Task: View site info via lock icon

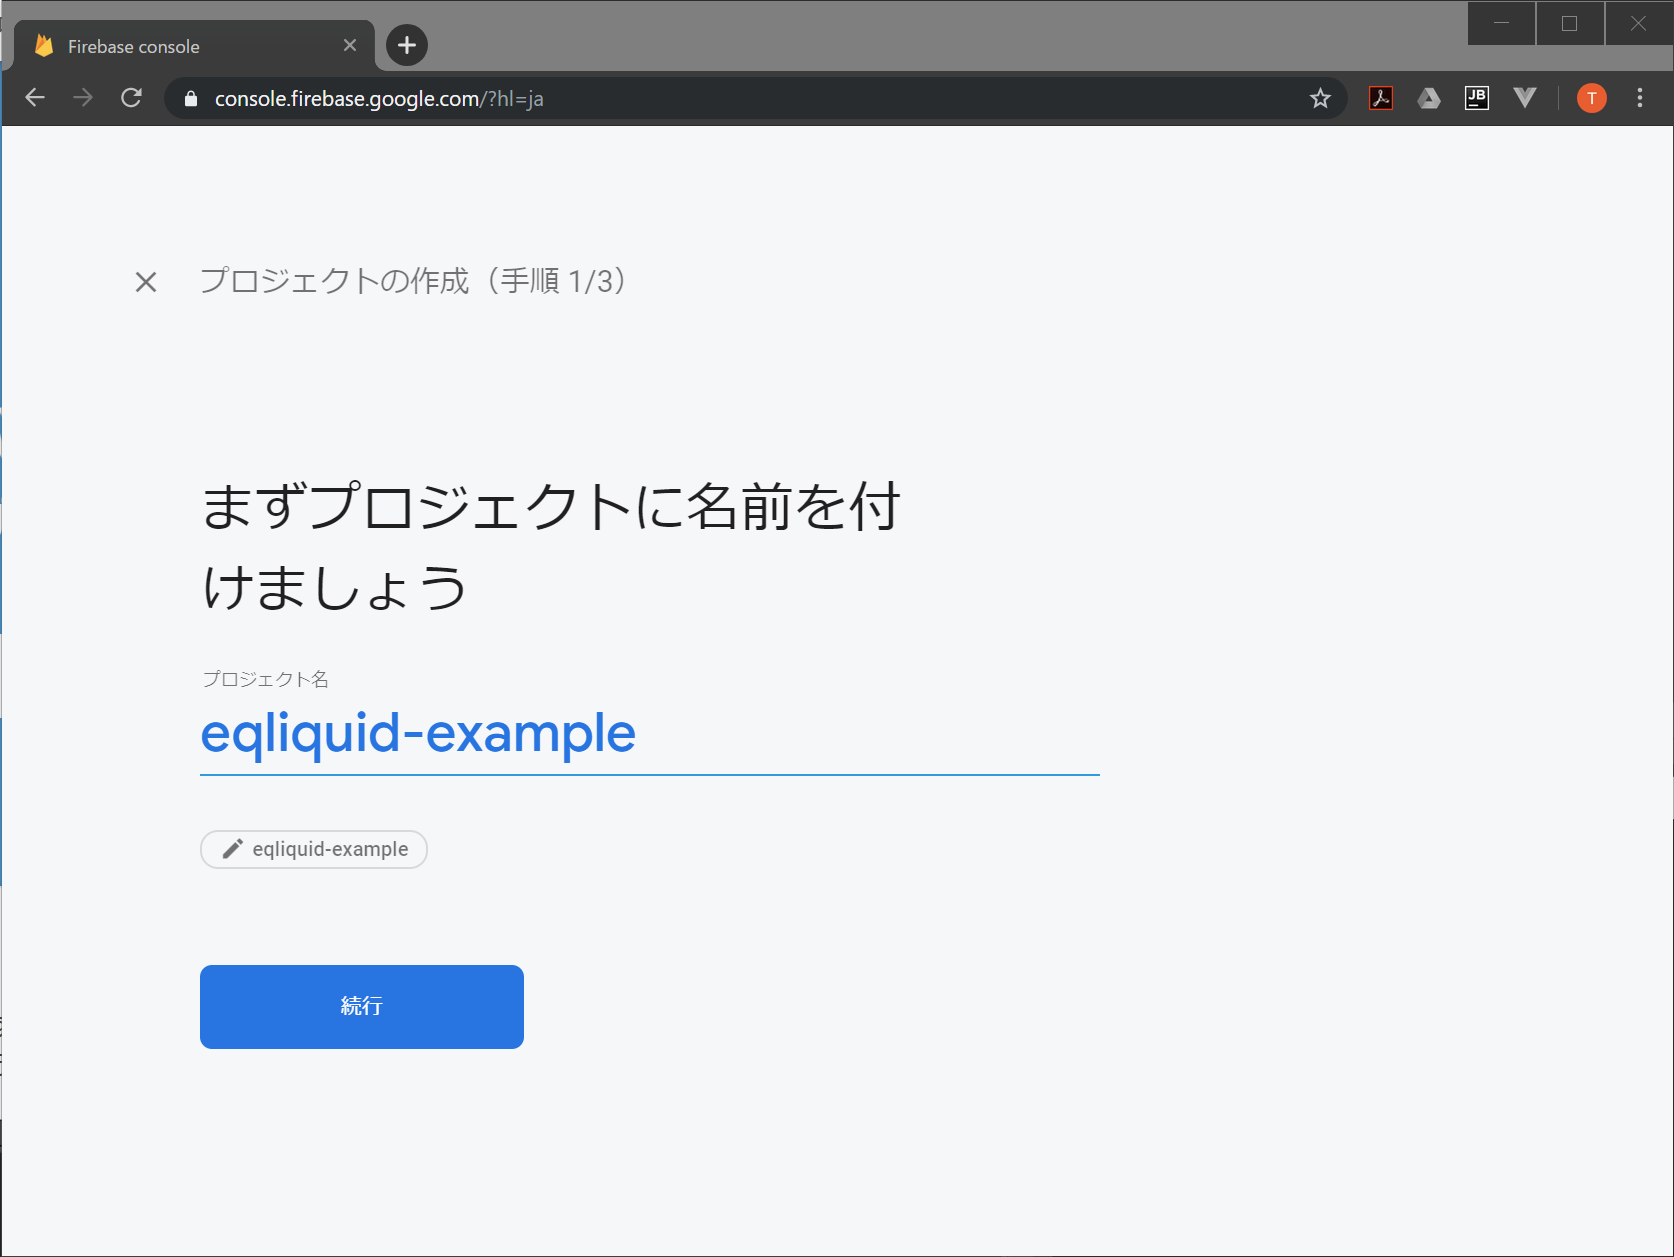Action: [x=191, y=99]
